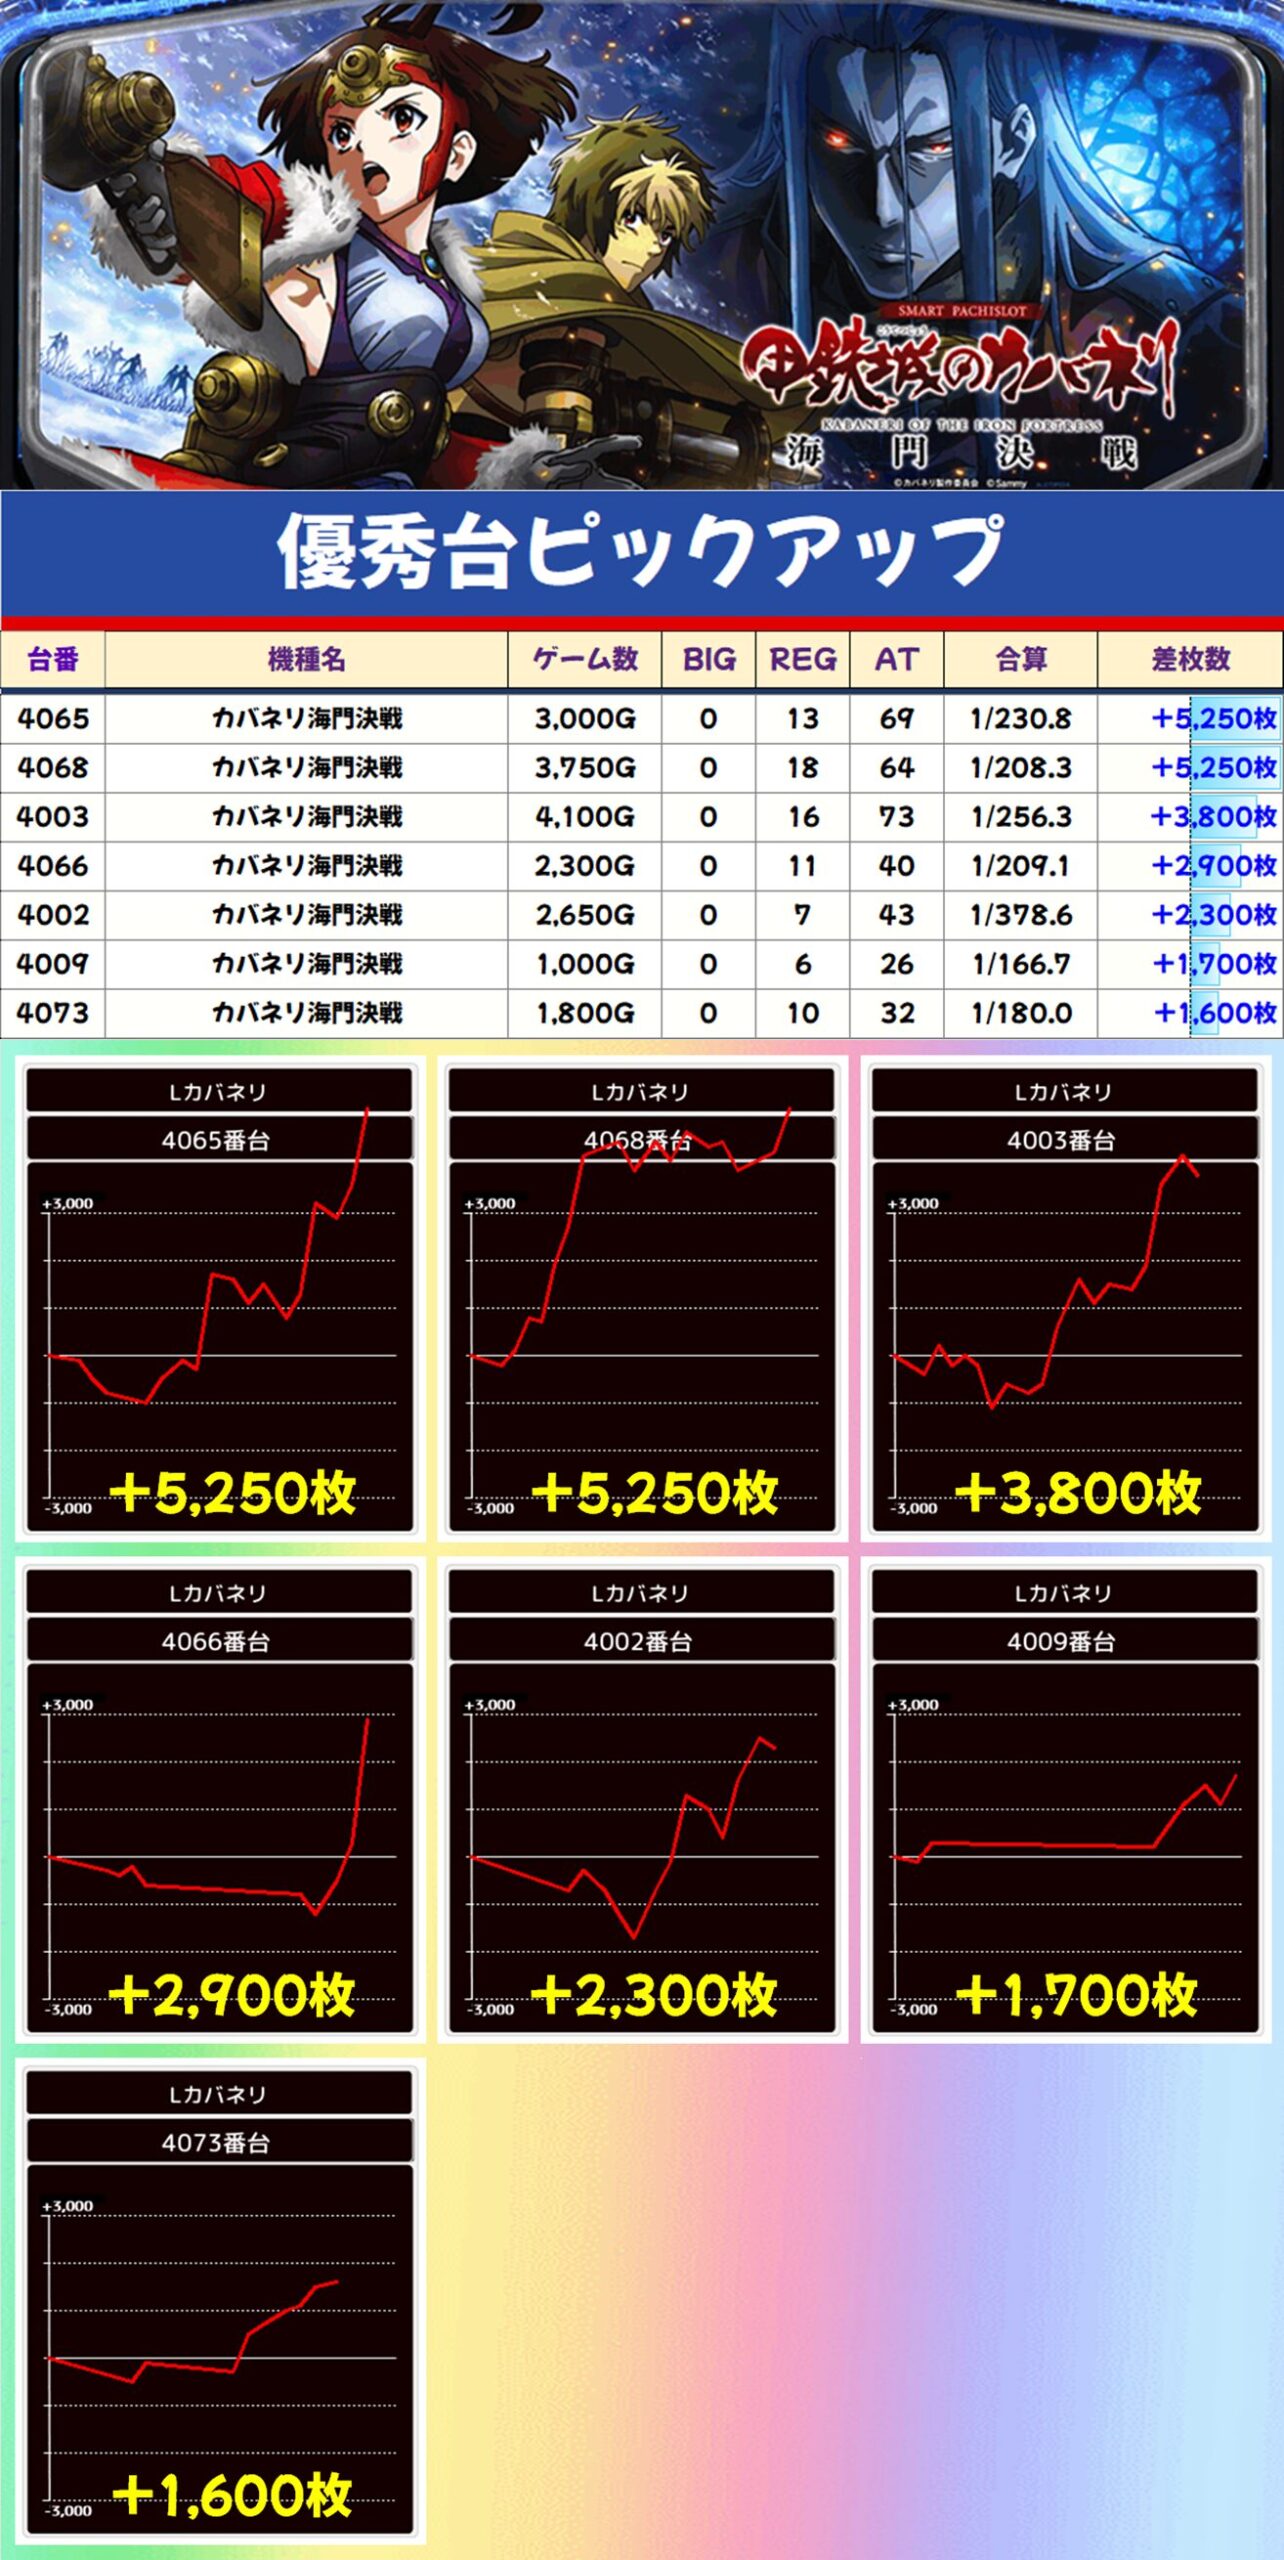Select machine number 4068 in the table

pos(53,768)
